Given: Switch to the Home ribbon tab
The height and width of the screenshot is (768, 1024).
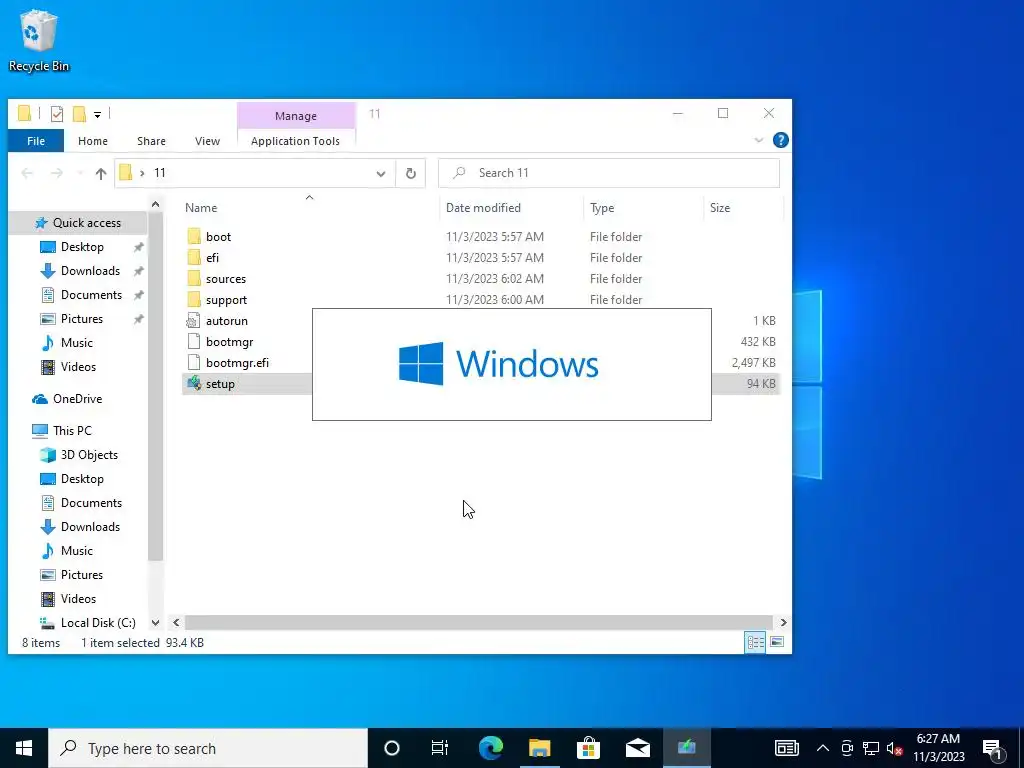Looking at the screenshot, I should [x=93, y=141].
